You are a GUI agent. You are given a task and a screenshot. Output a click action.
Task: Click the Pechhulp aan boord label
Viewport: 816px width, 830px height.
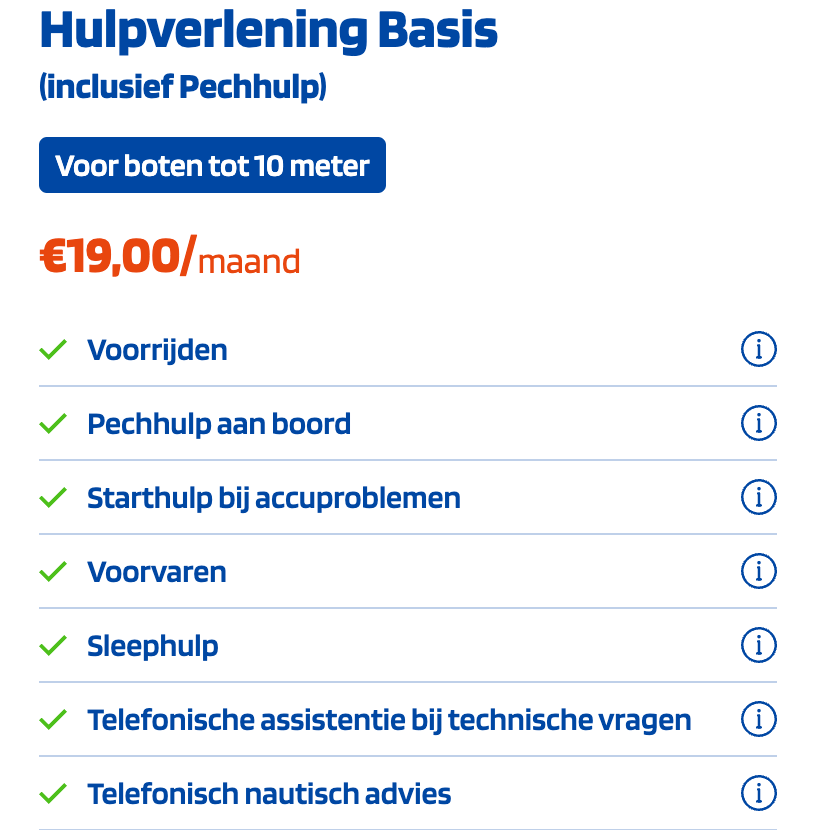pos(219,424)
